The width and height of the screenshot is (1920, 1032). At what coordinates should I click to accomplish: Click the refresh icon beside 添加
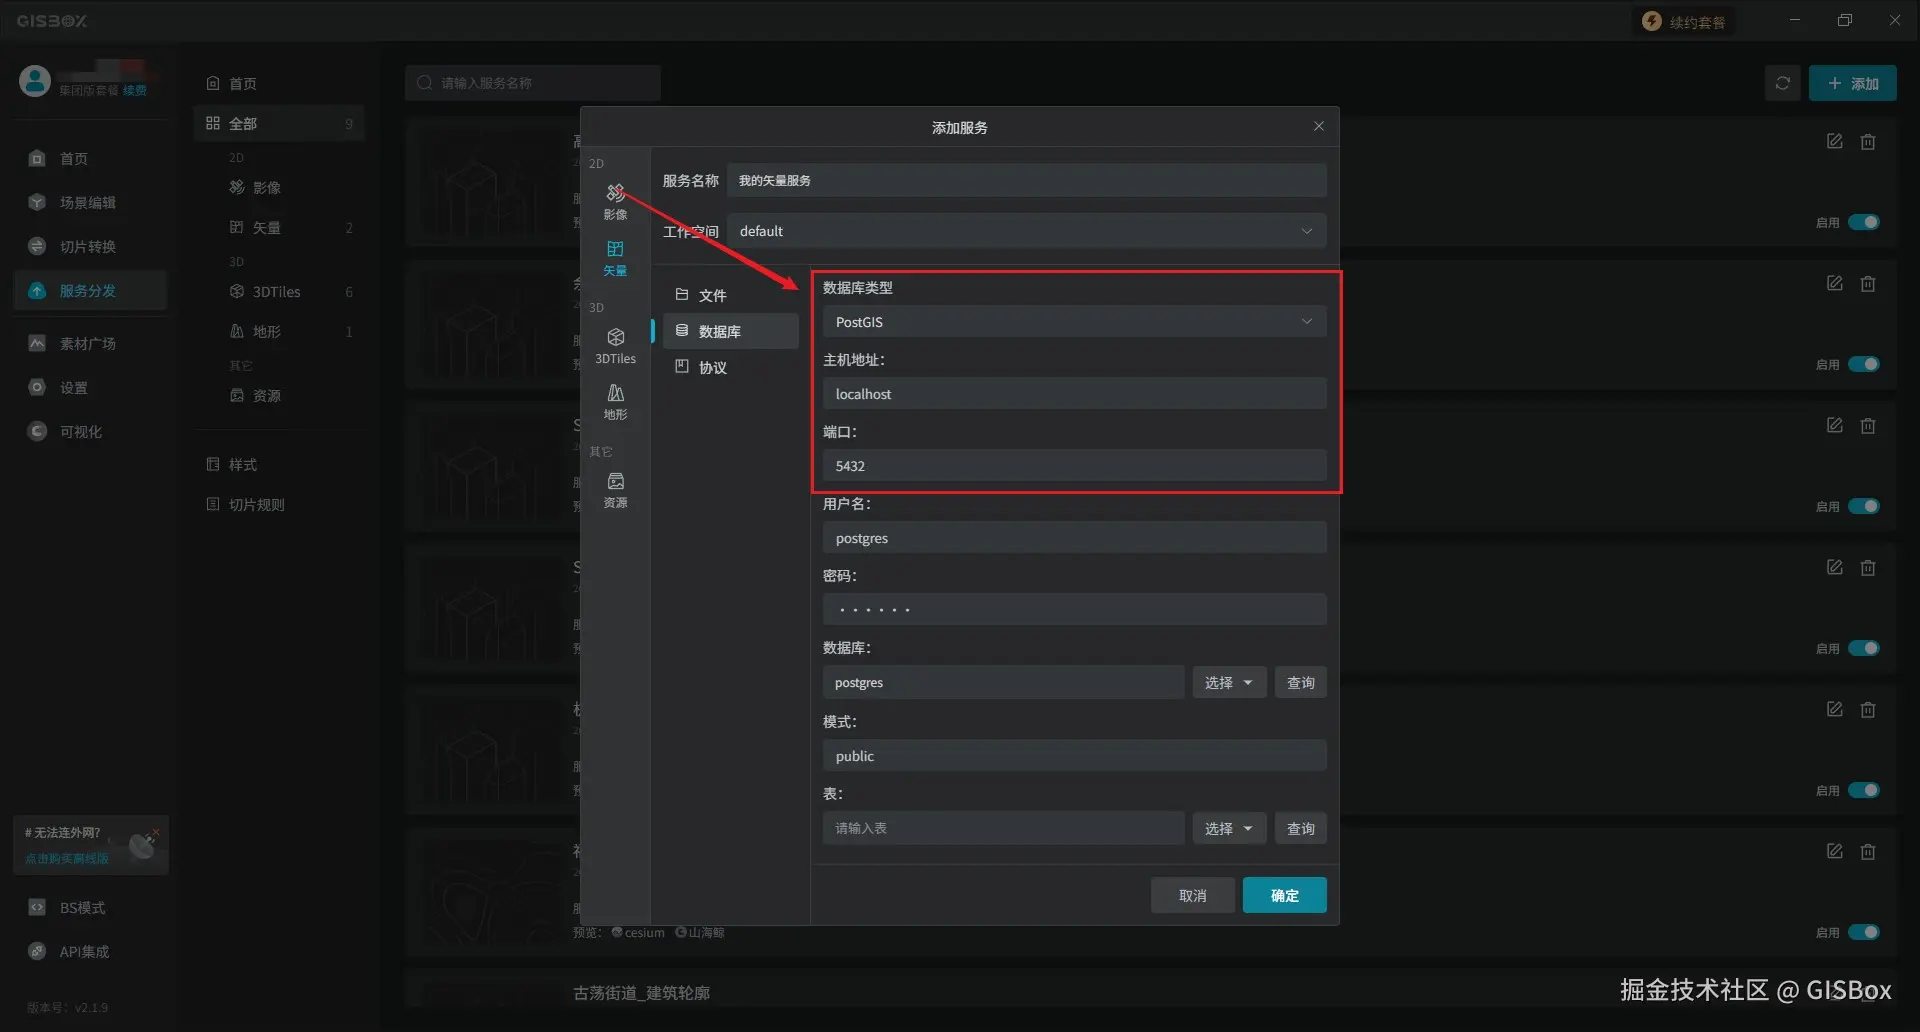pyautogui.click(x=1782, y=83)
